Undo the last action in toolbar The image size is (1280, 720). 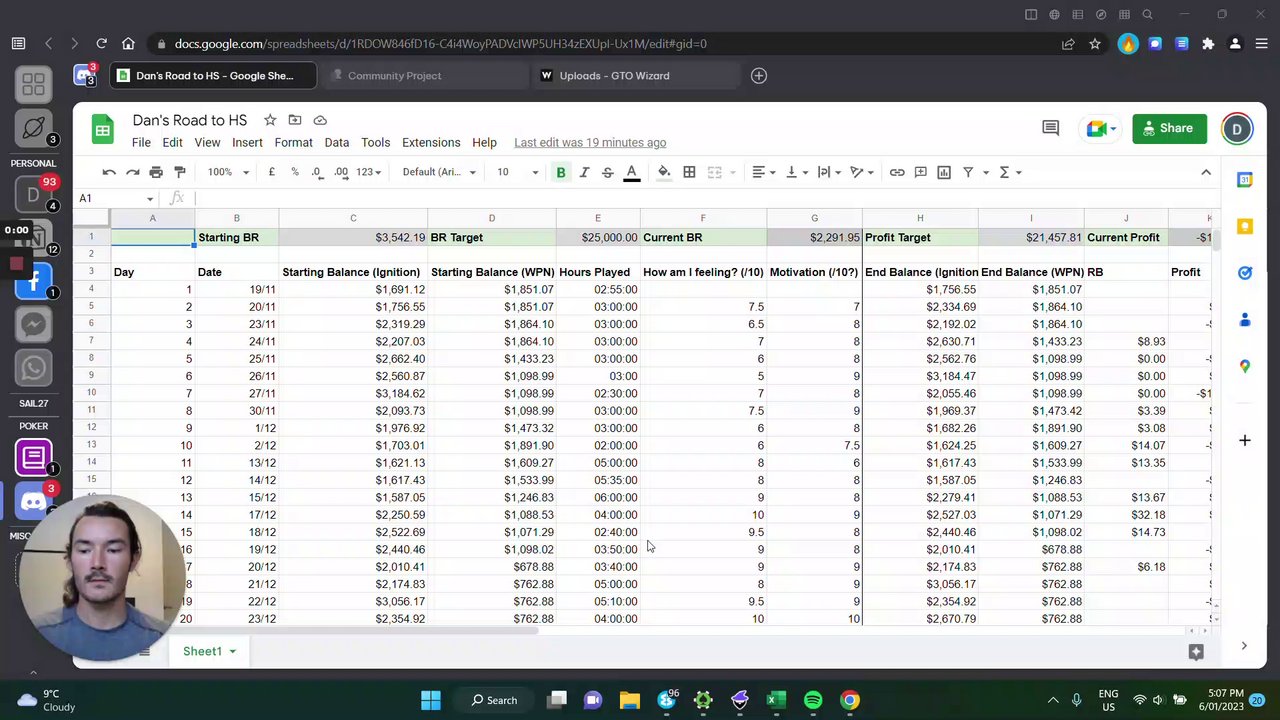pos(109,172)
